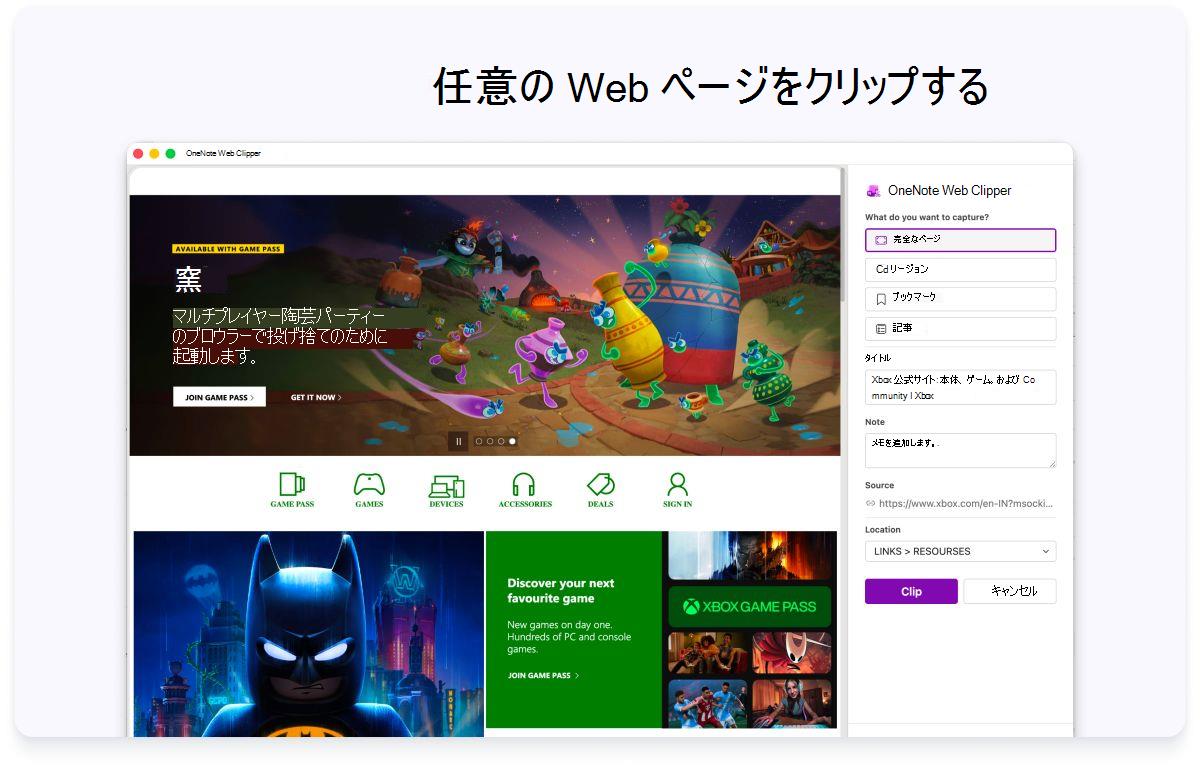
Task: Open the Deals tag icon
Action: tap(600, 485)
